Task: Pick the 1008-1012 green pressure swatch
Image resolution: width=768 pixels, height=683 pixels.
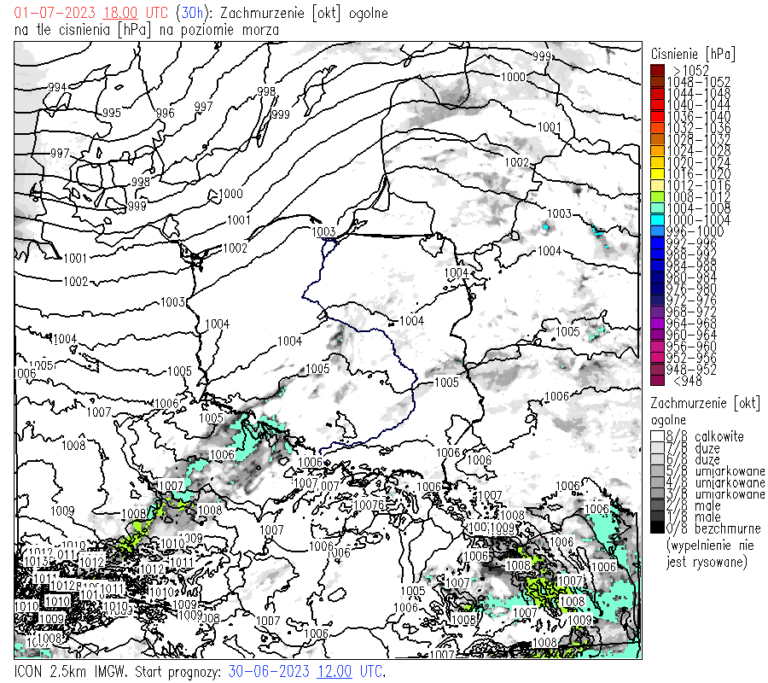Action: coord(657,196)
